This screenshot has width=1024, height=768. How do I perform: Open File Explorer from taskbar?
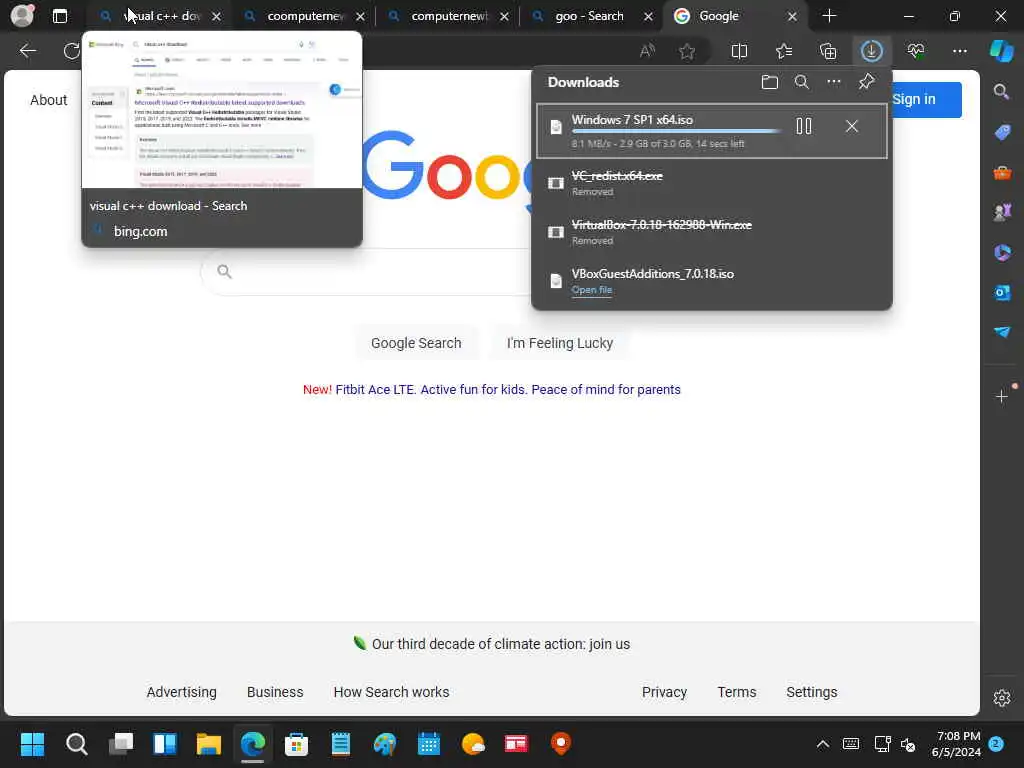coord(208,744)
